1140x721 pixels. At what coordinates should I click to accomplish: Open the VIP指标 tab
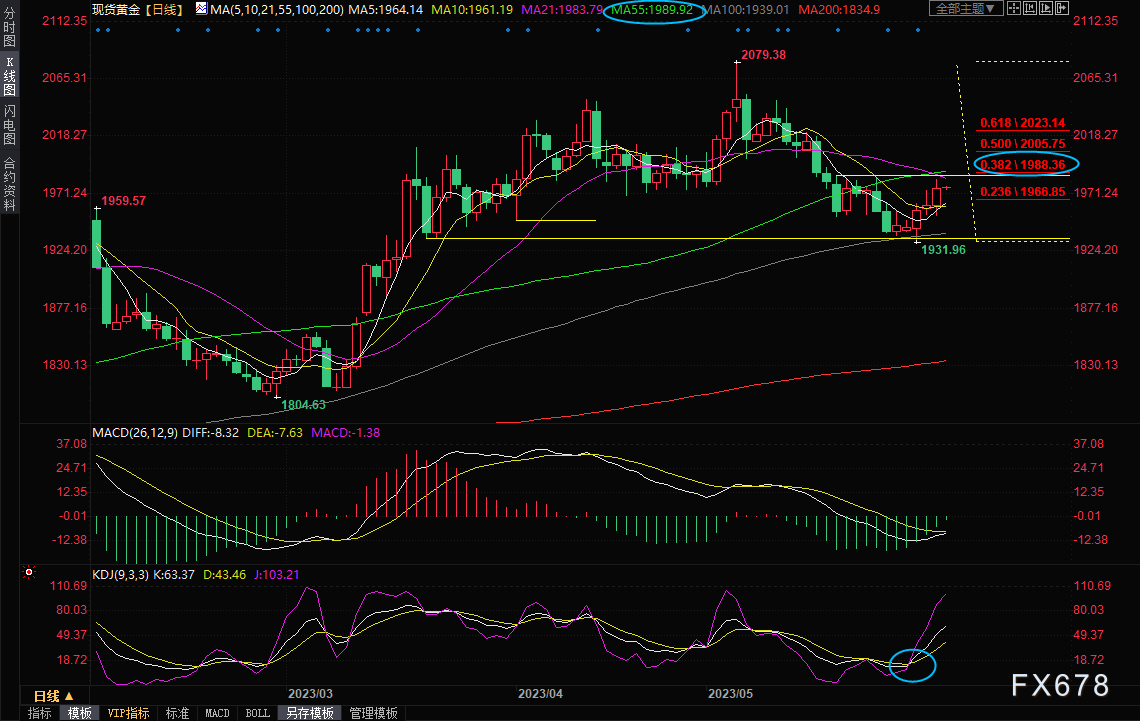pos(129,713)
